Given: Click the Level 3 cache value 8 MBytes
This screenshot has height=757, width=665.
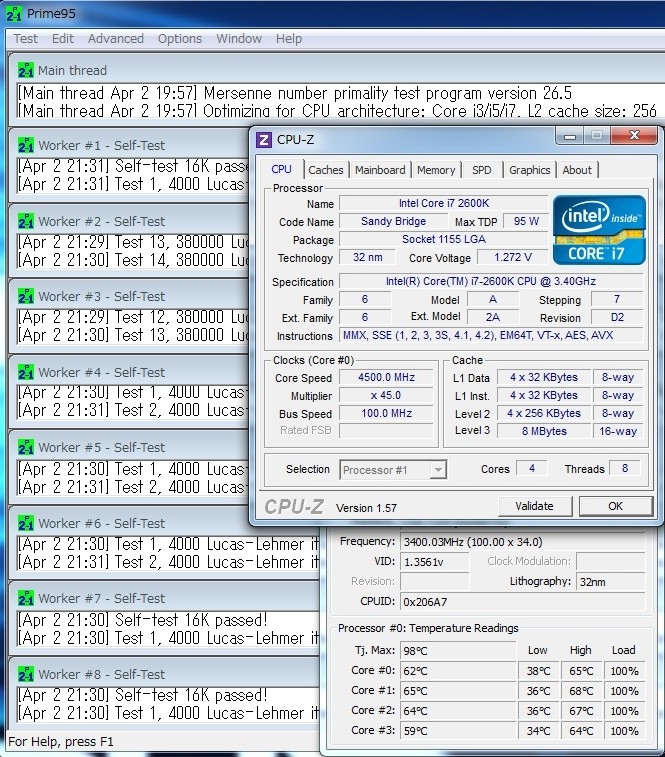Looking at the screenshot, I should 544,431.
